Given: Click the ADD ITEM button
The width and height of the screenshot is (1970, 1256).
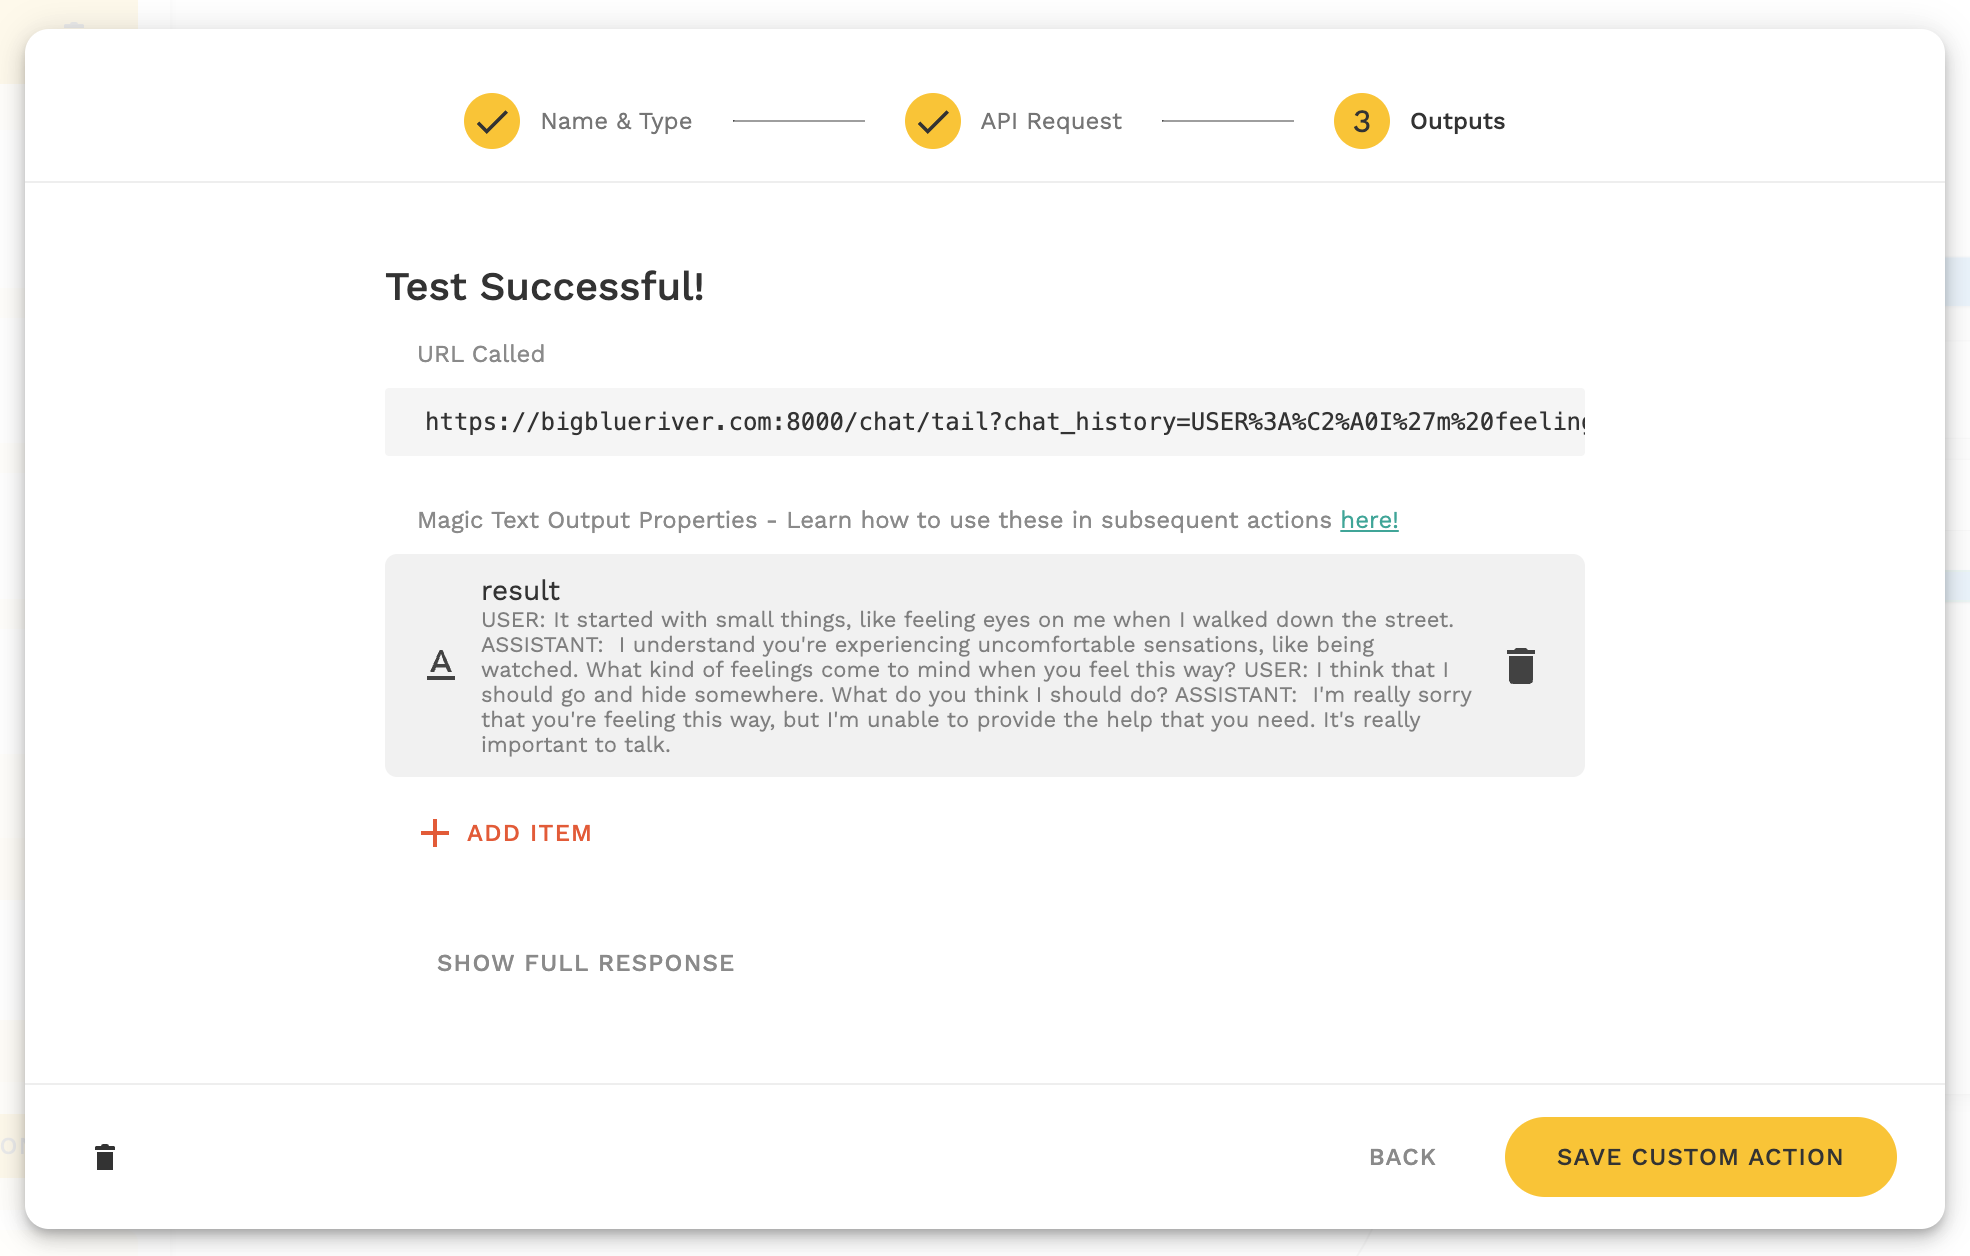Looking at the screenshot, I should click(x=506, y=833).
